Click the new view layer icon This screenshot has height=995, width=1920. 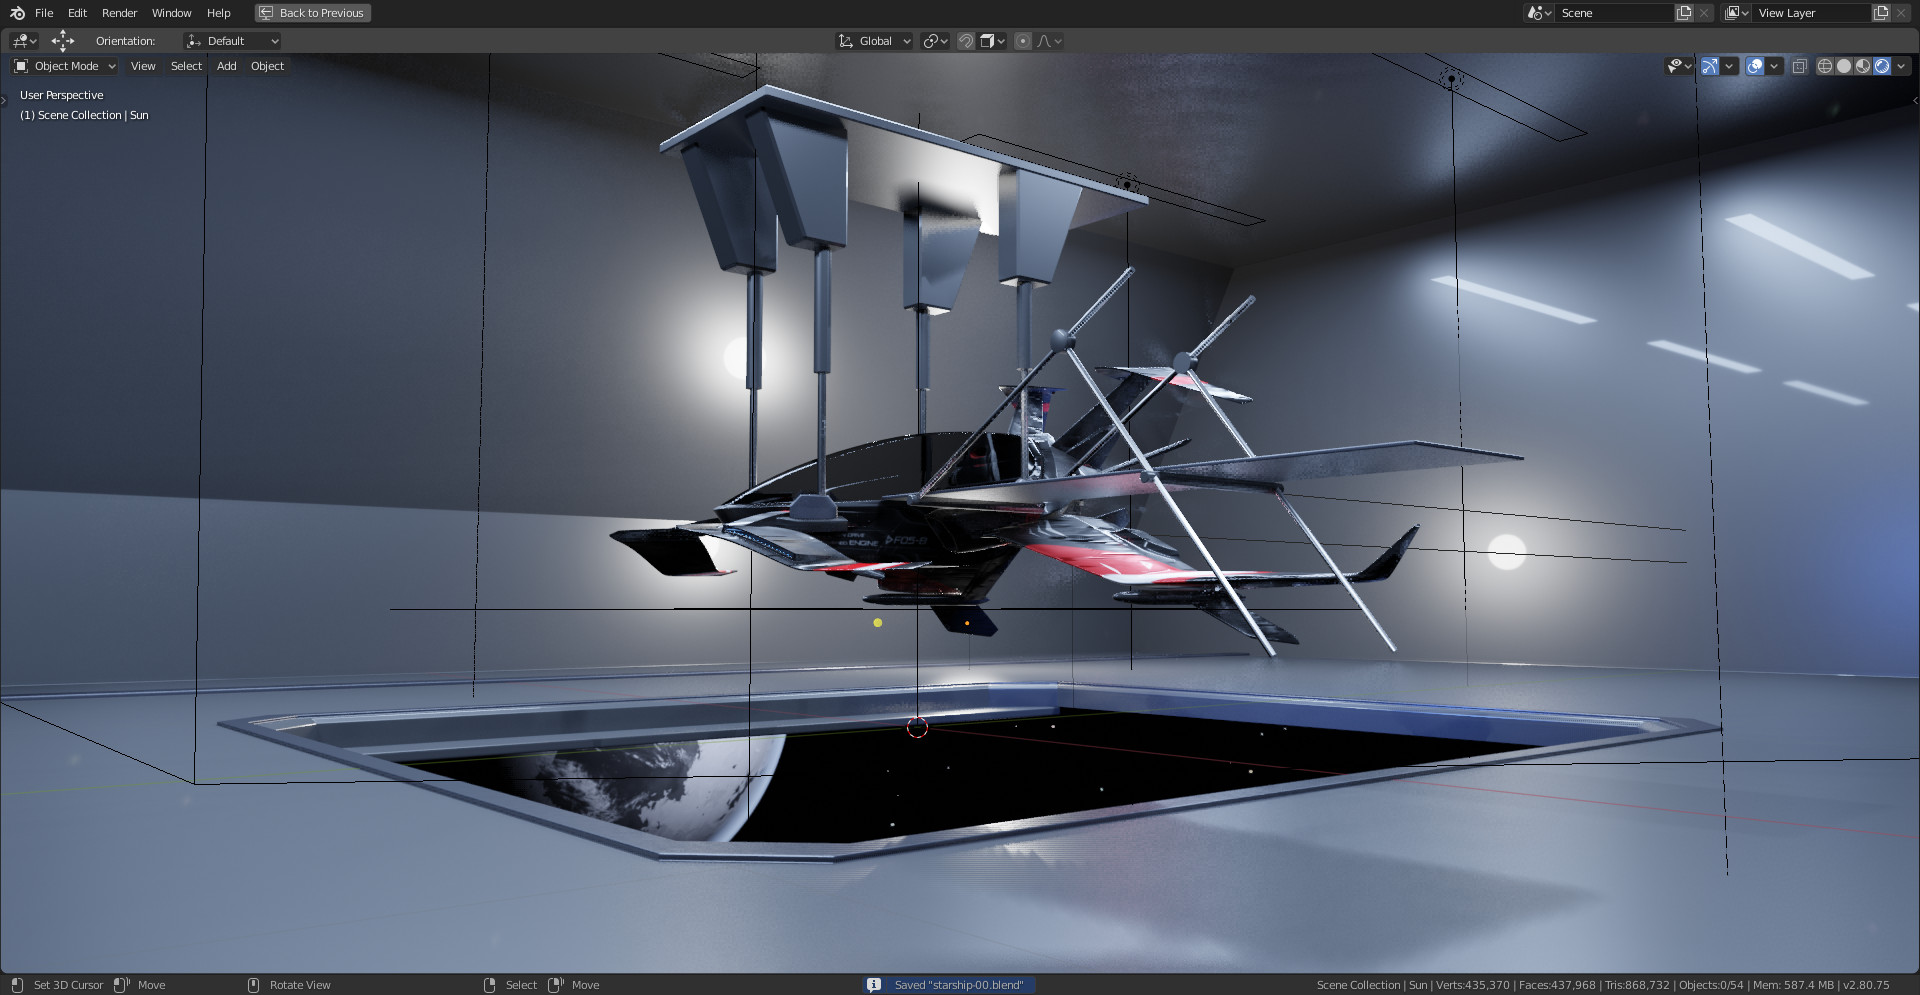[x=1881, y=13]
